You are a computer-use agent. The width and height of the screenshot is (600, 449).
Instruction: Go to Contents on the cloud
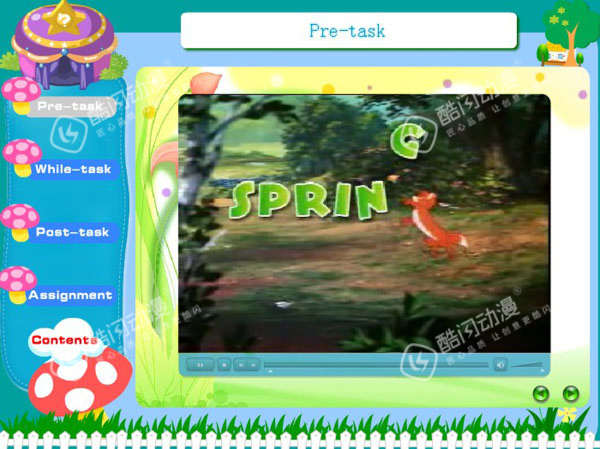click(64, 340)
